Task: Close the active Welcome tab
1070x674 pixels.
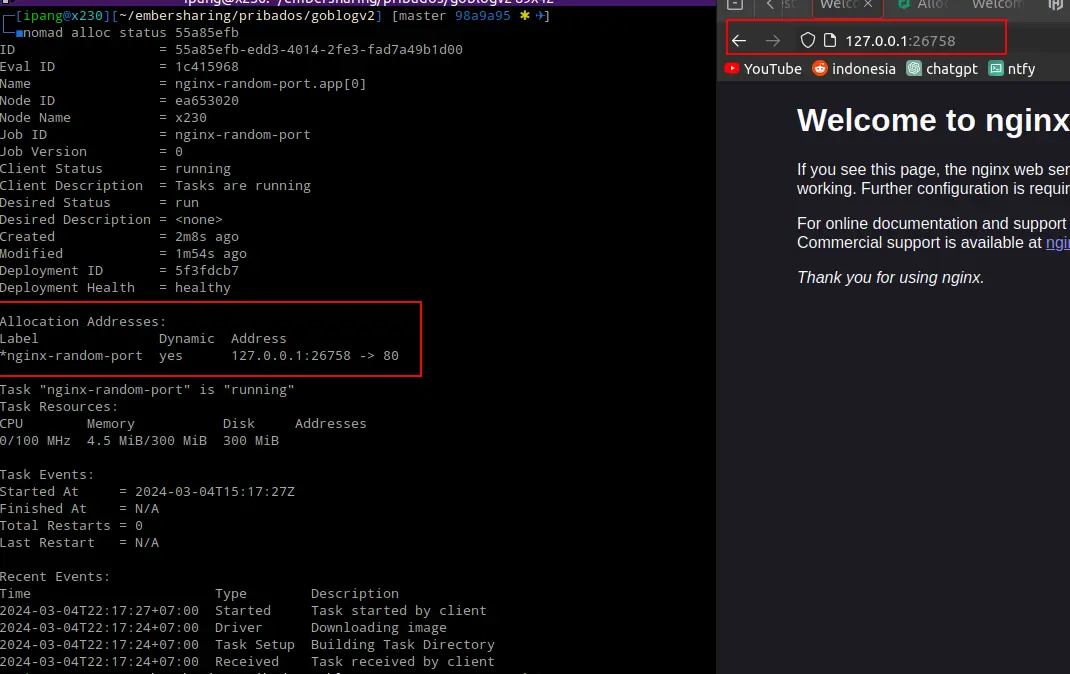Action: (x=868, y=5)
